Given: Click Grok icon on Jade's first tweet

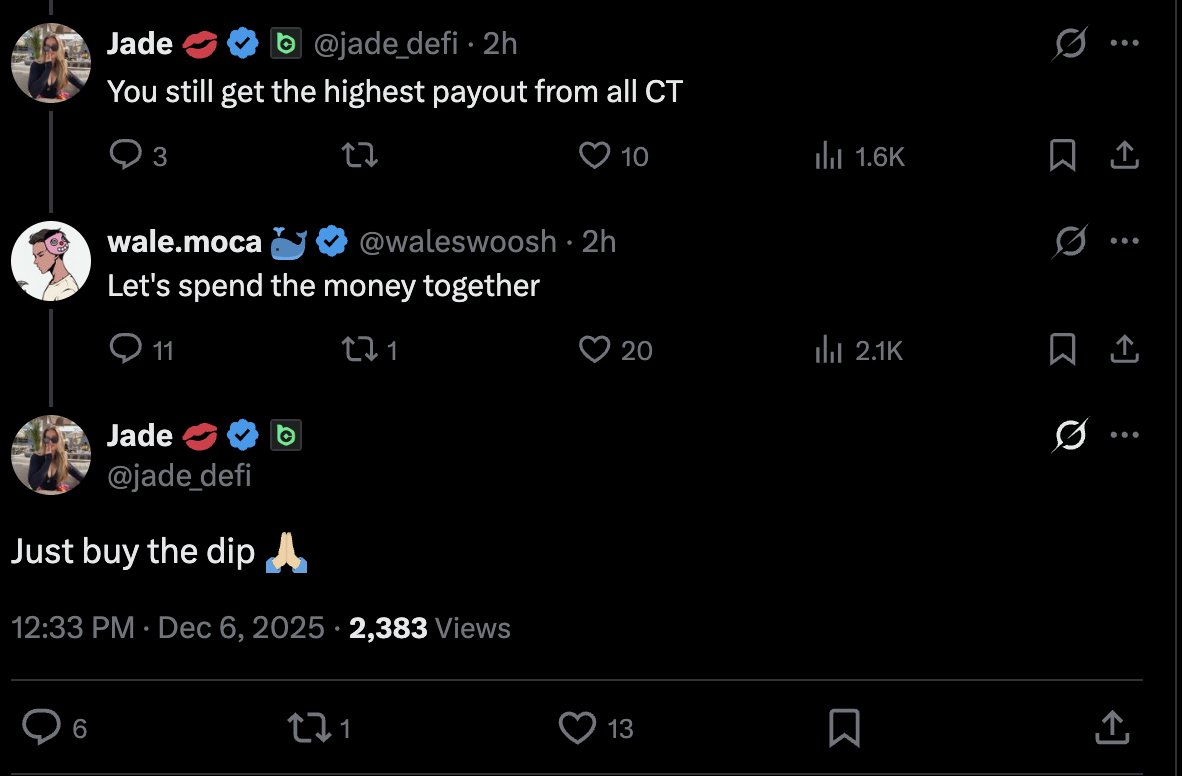Looking at the screenshot, I should [x=1070, y=44].
